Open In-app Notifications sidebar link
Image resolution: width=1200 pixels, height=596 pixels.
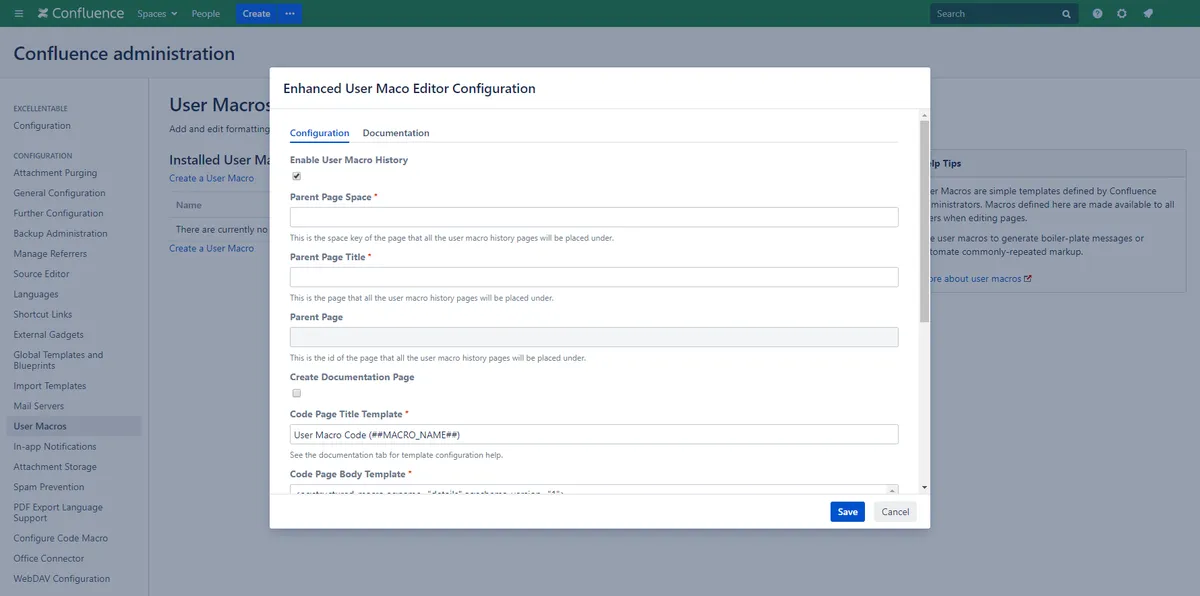coord(55,446)
